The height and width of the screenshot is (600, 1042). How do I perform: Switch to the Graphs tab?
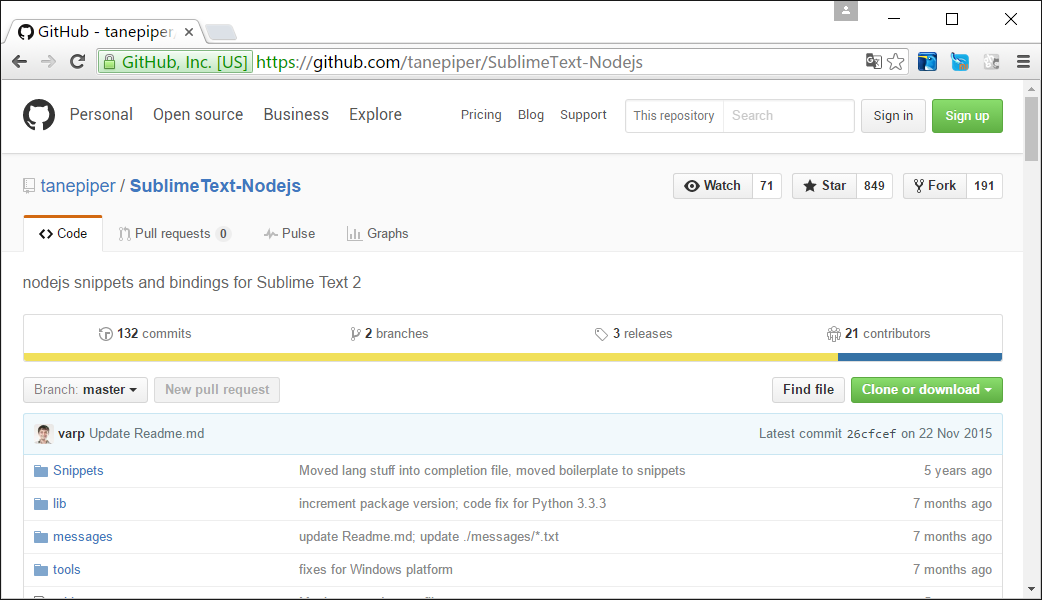point(377,234)
